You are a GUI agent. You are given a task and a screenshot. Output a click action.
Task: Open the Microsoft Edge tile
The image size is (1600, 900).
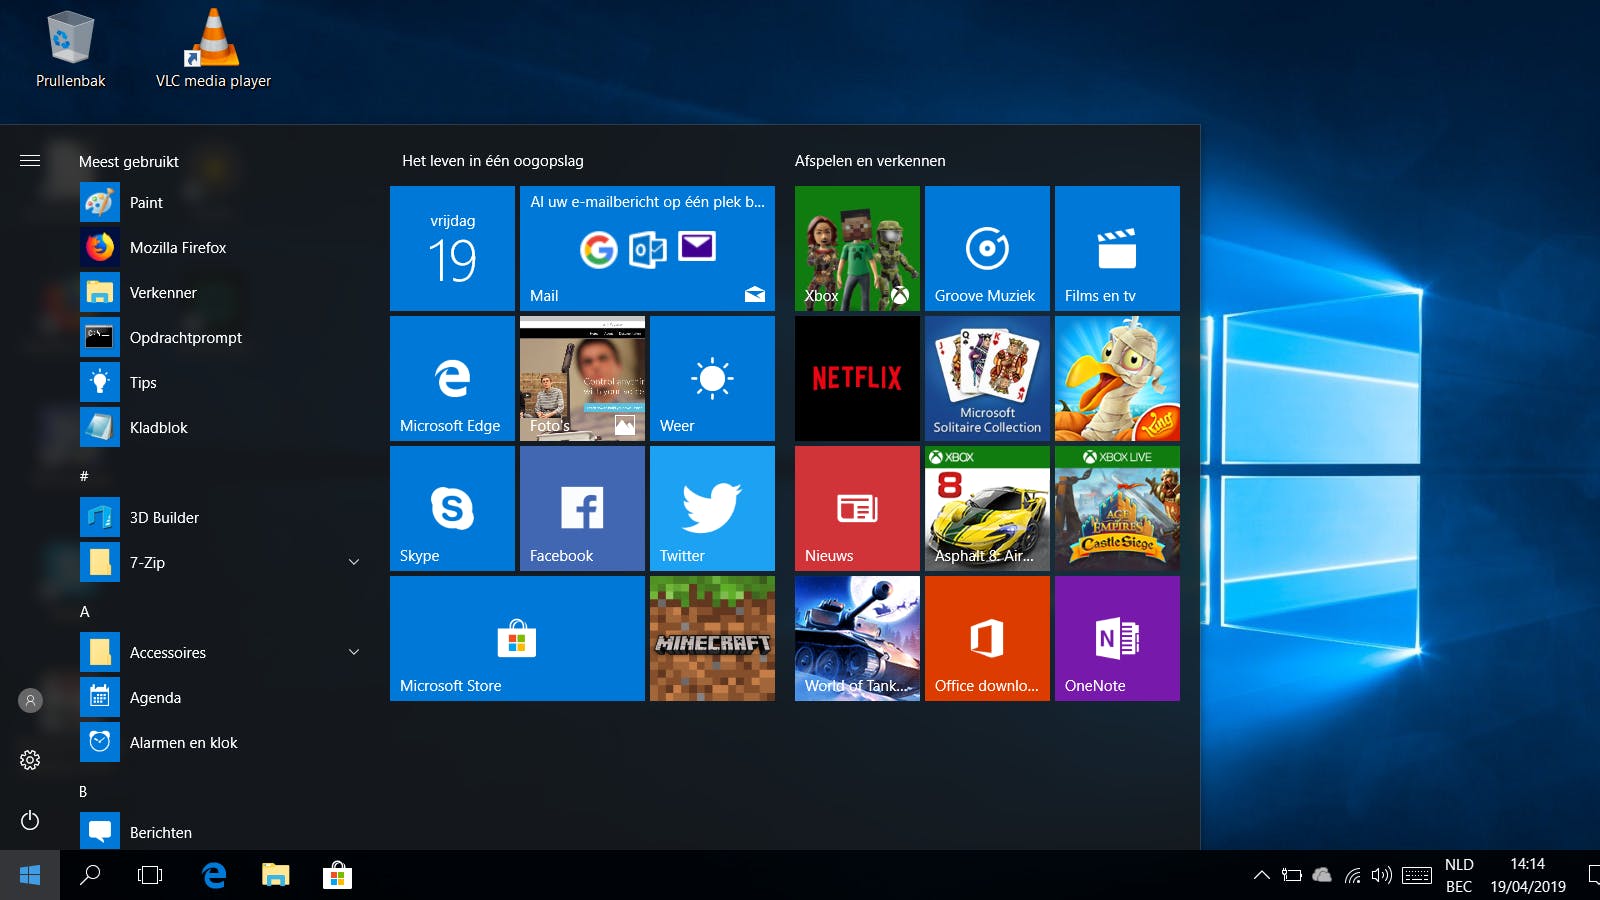452,378
